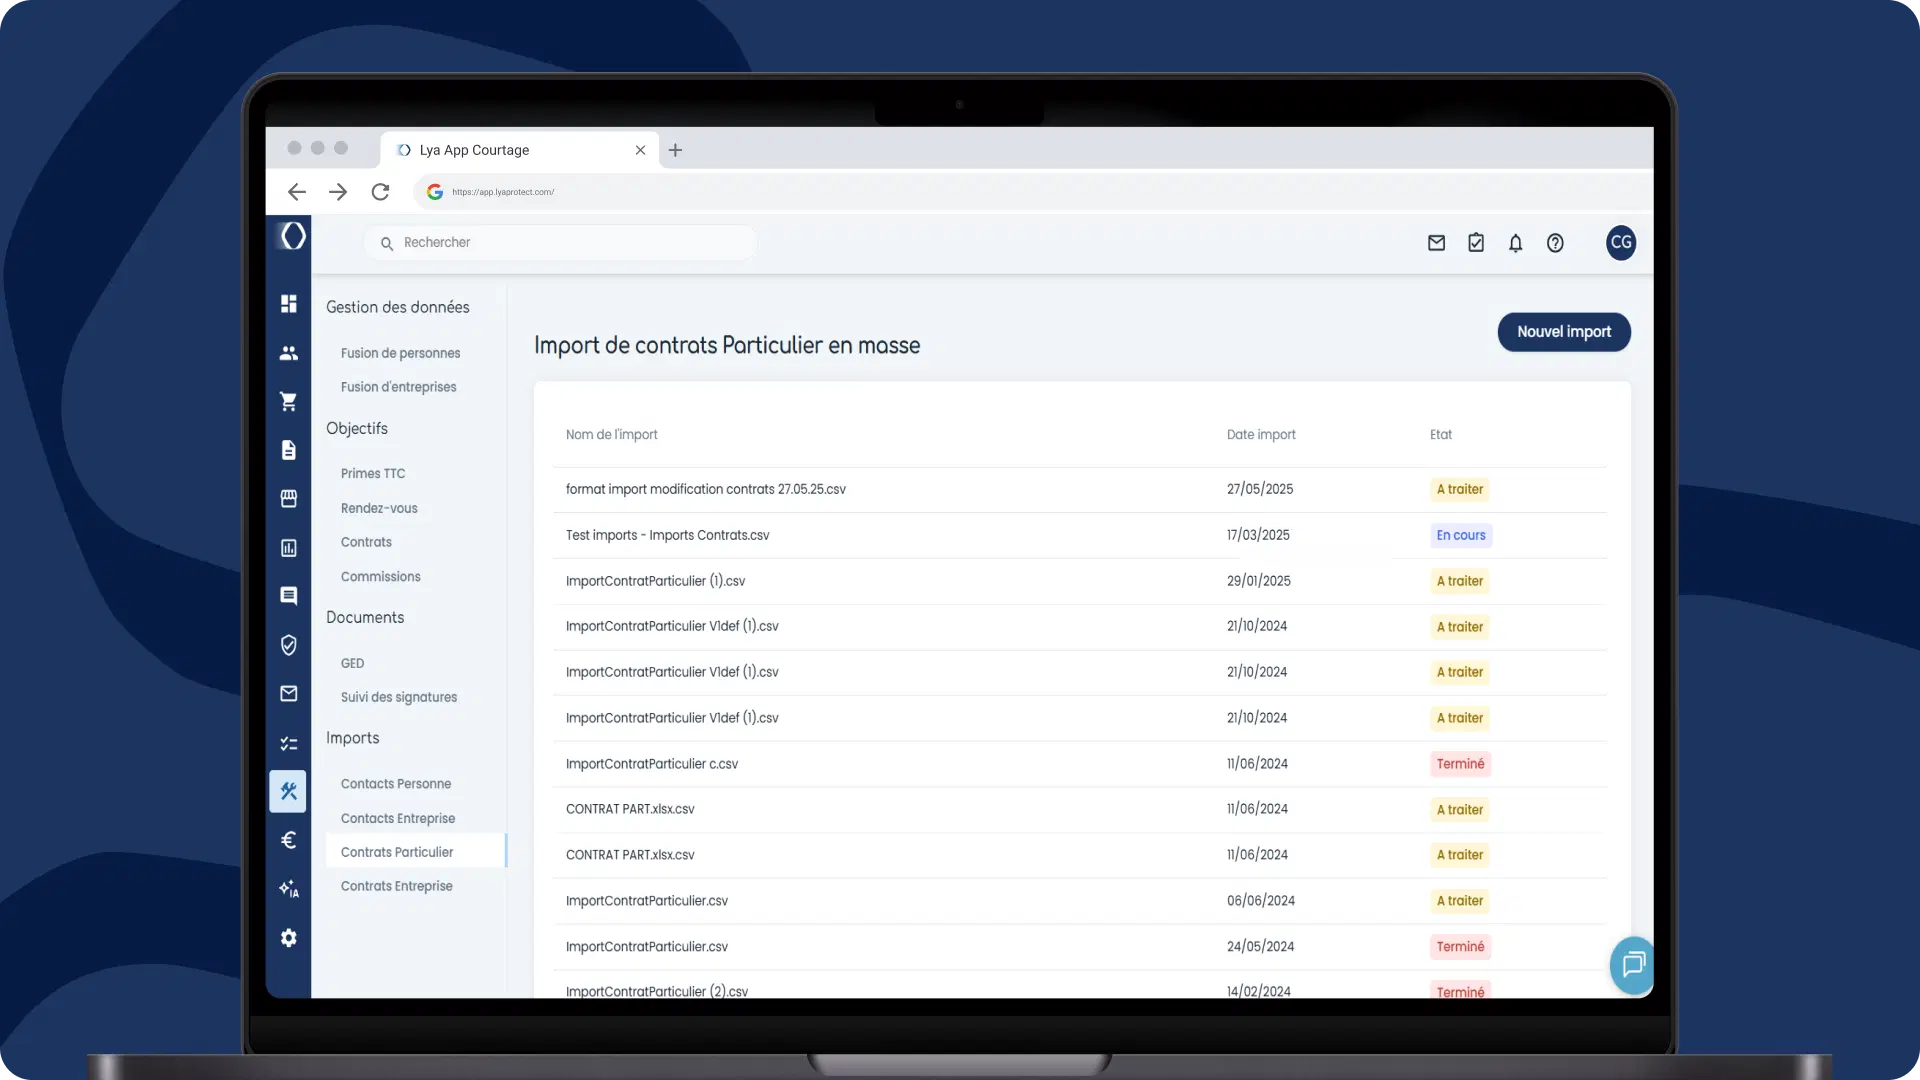This screenshot has height=1080, width=1920.
Task: Open the settings gear icon
Action: pos(289,938)
